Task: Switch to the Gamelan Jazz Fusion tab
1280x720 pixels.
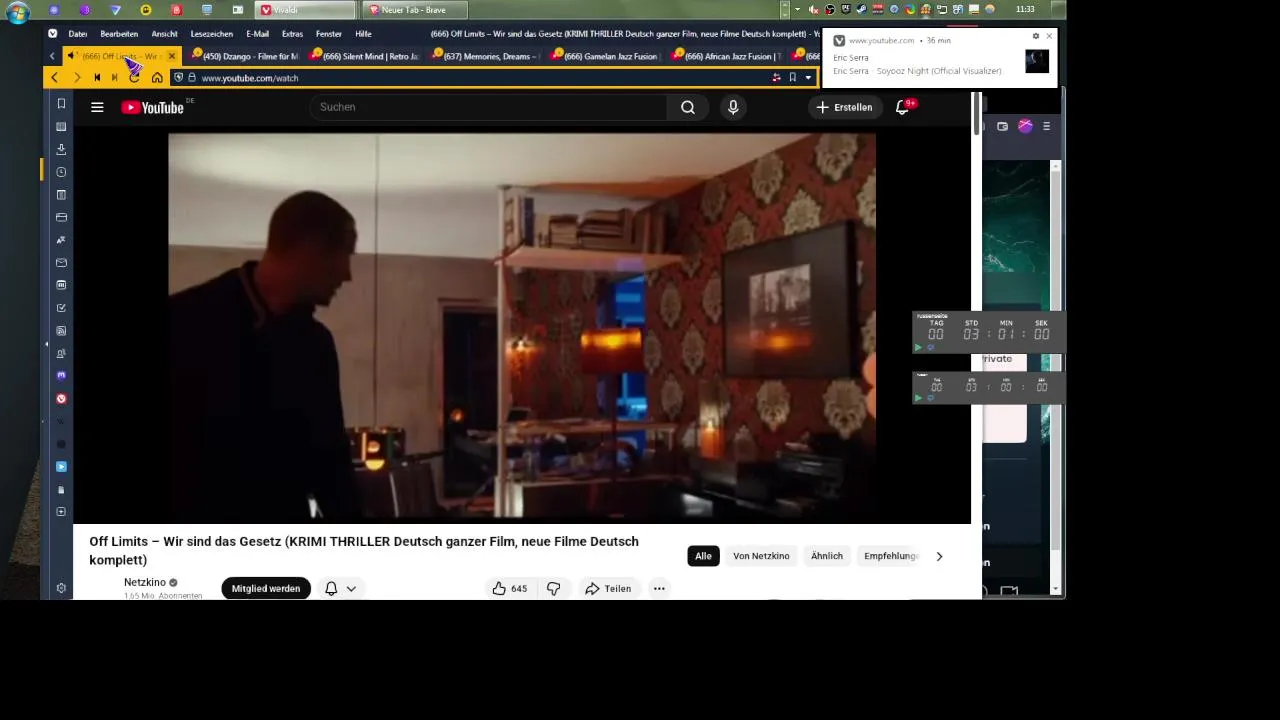Action: point(605,56)
